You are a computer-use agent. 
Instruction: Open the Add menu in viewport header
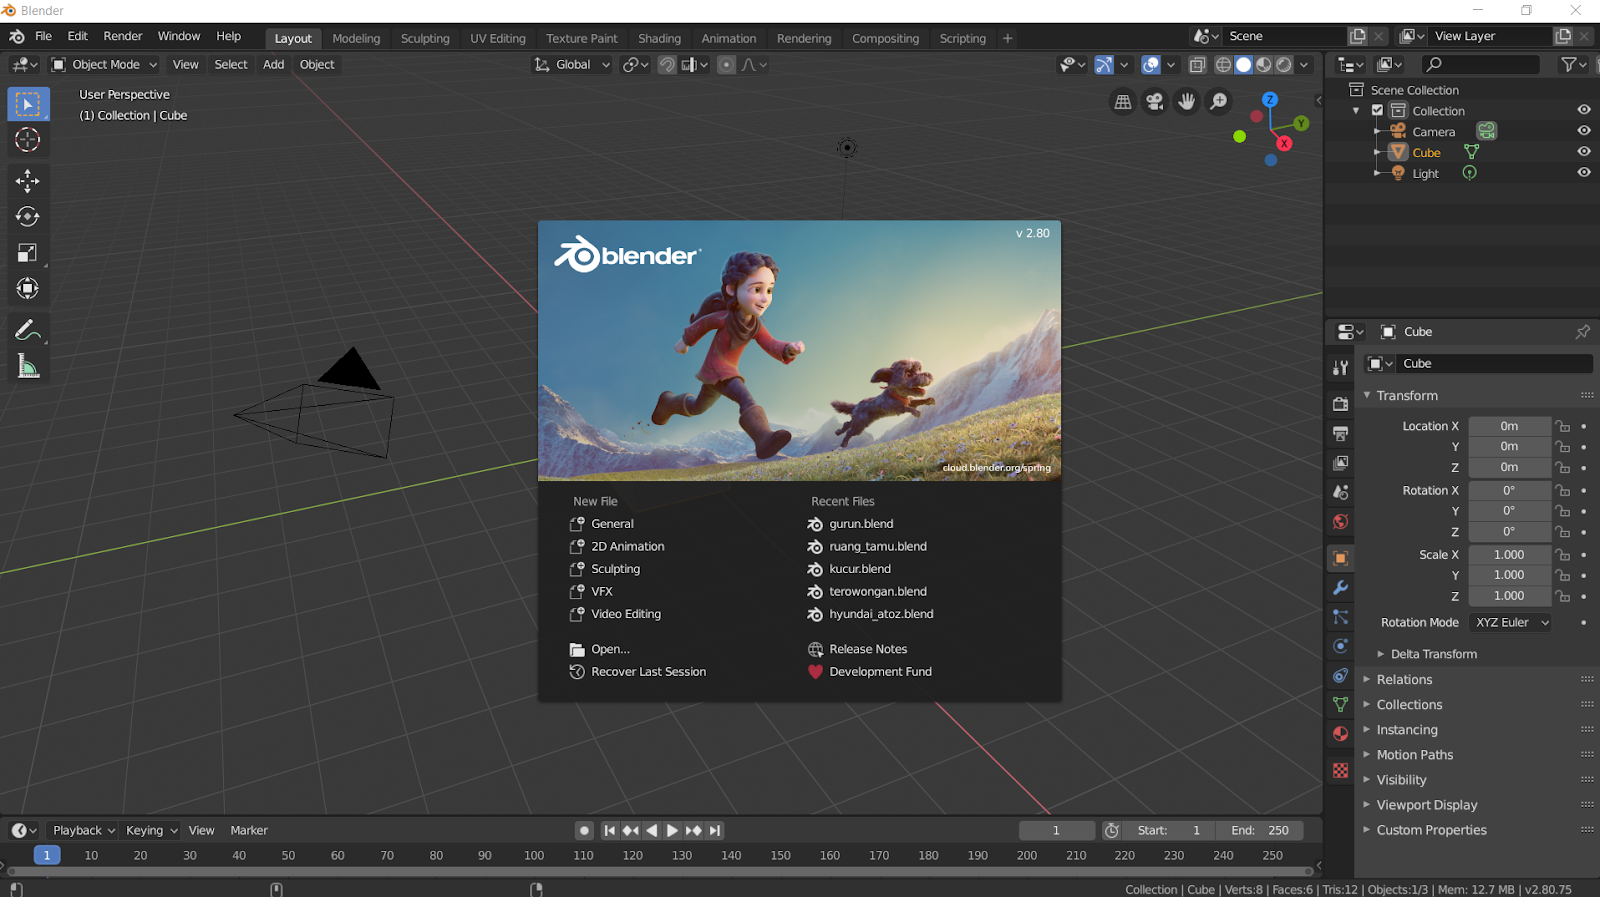[x=274, y=65]
